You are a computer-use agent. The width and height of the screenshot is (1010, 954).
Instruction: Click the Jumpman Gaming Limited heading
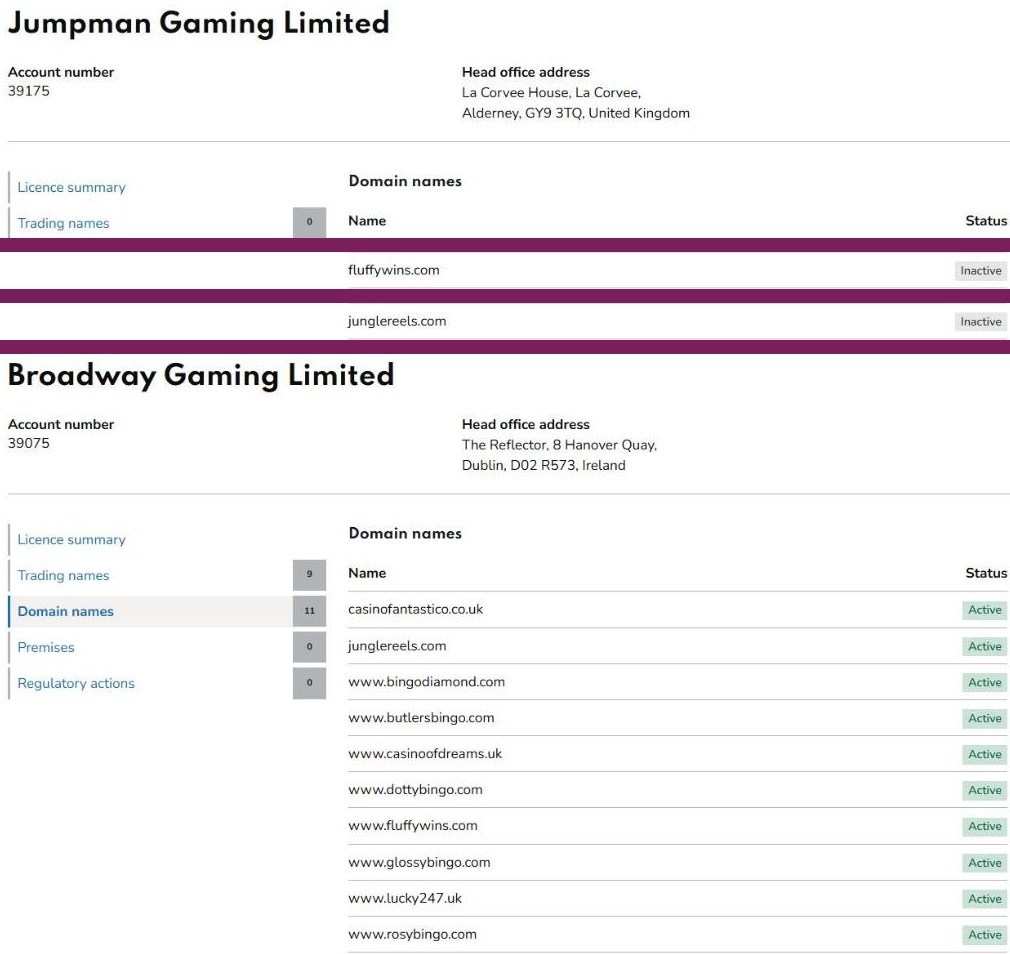point(198,24)
